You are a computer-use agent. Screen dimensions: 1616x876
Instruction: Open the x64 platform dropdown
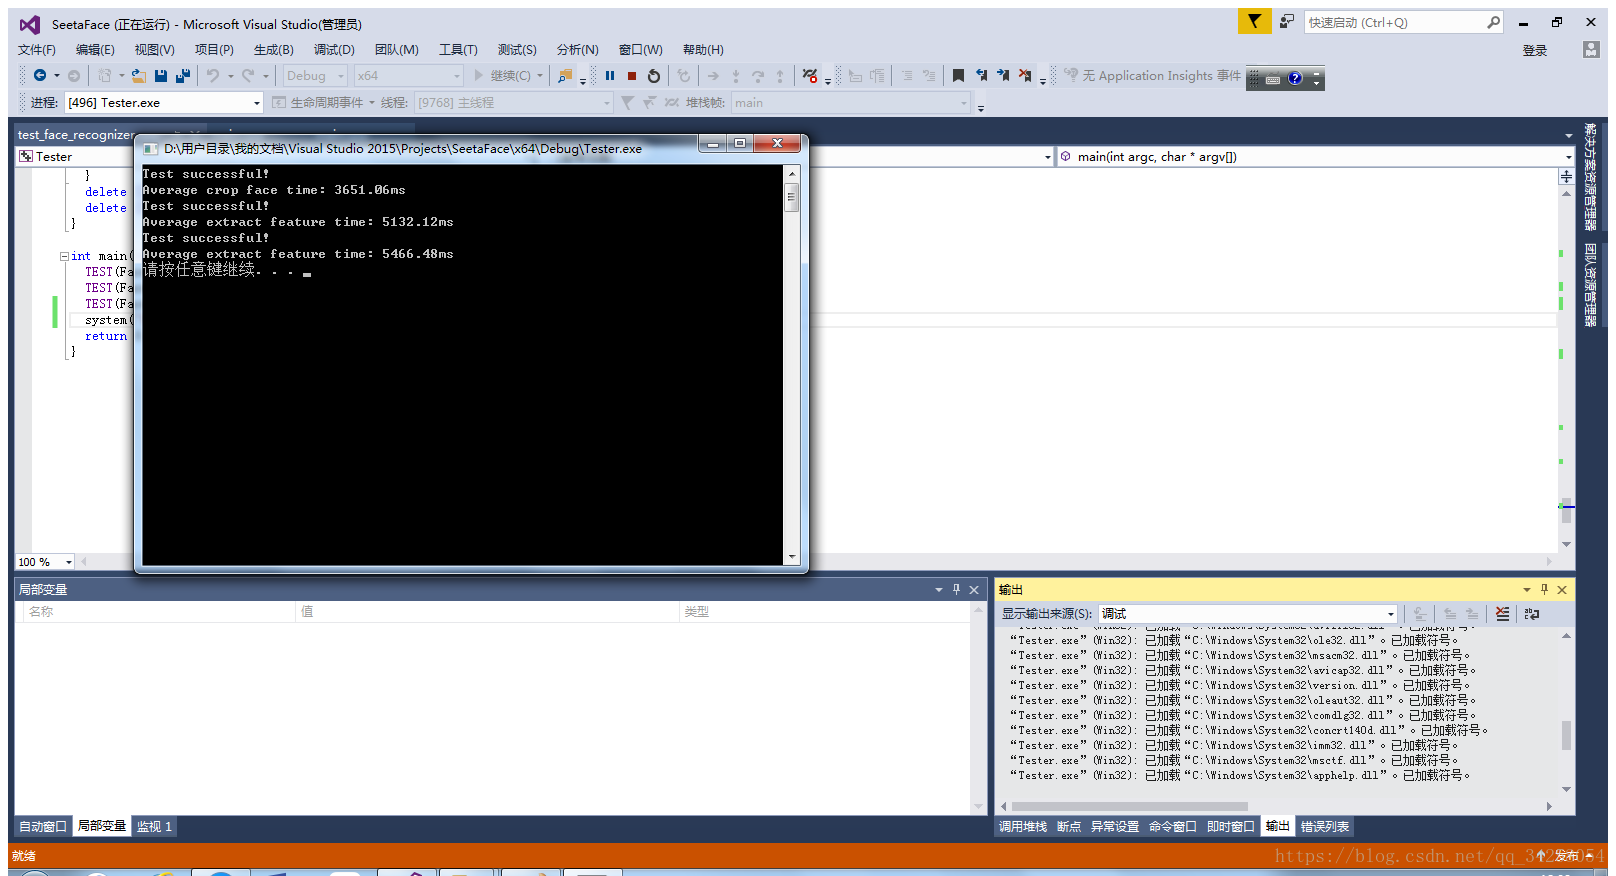pyautogui.click(x=409, y=76)
